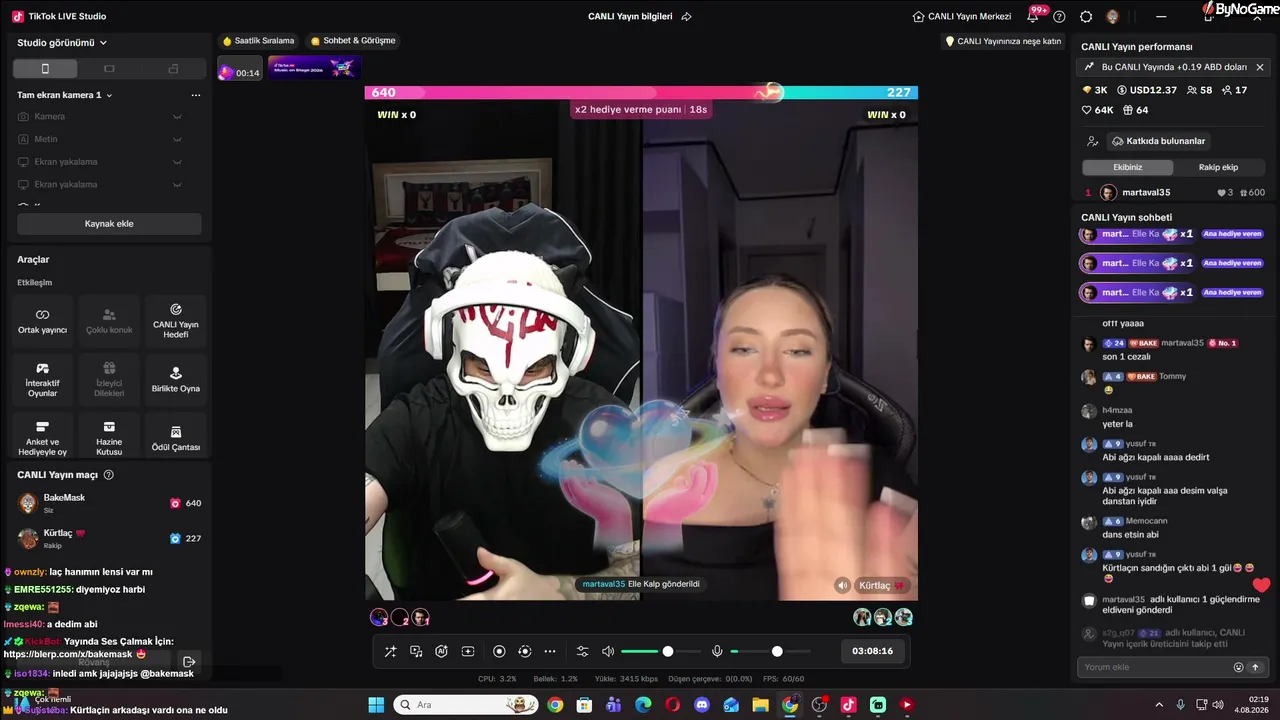
Task: Send the comment with arrow button
Action: pyautogui.click(x=1255, y=667)
